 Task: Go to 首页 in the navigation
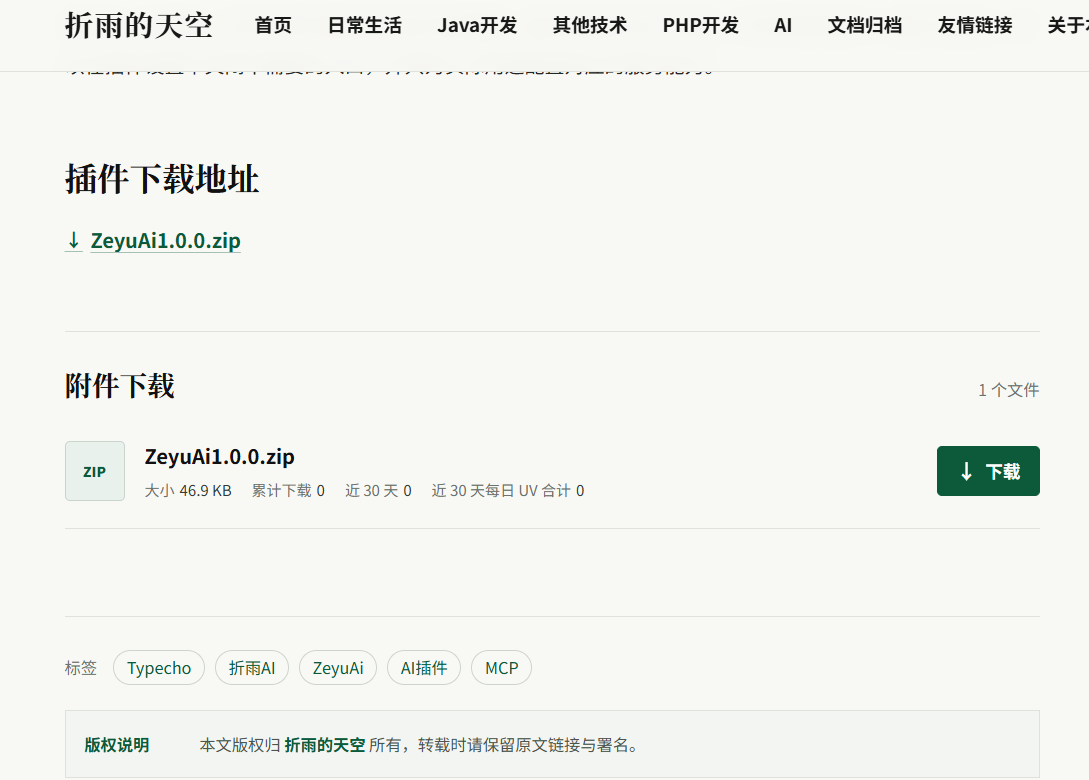[x=273, y=26]
